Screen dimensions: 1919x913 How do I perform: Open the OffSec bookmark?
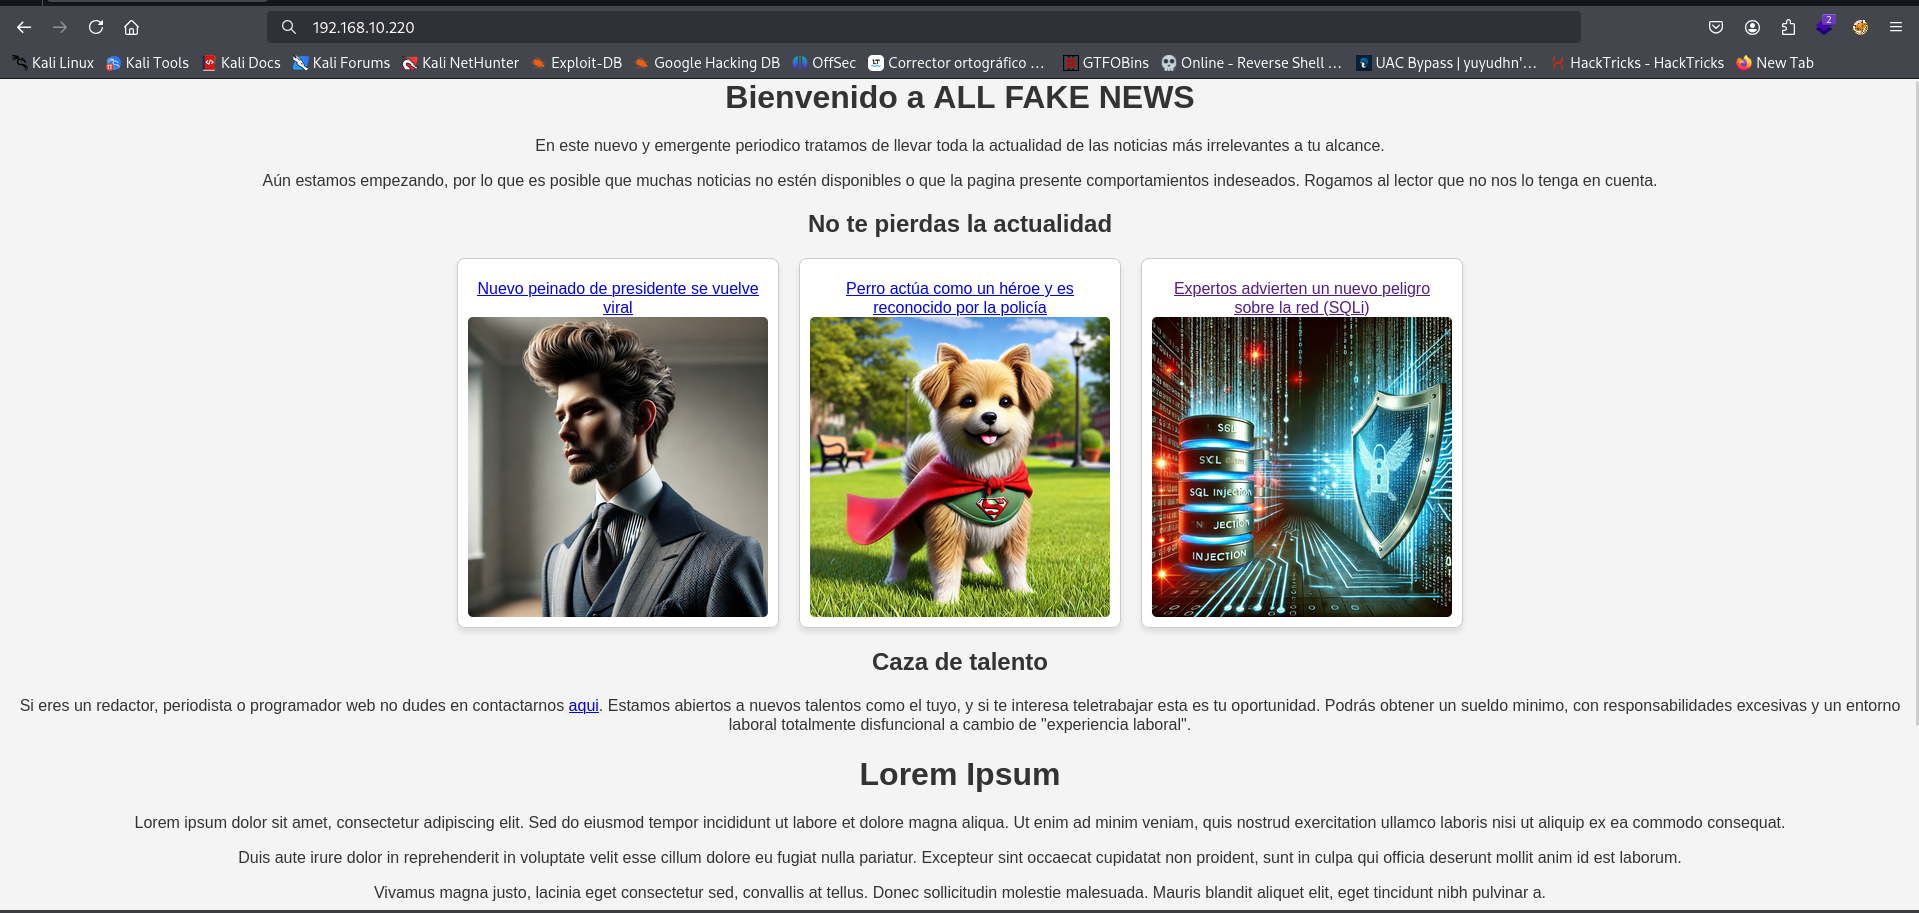click(824, 63)
